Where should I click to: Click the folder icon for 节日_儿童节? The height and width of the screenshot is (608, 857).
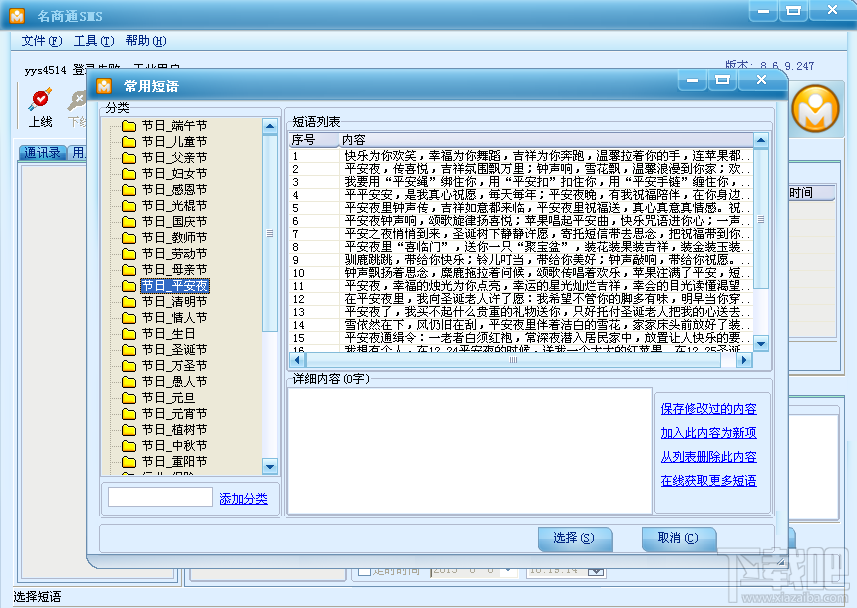(x=129, y=142)
